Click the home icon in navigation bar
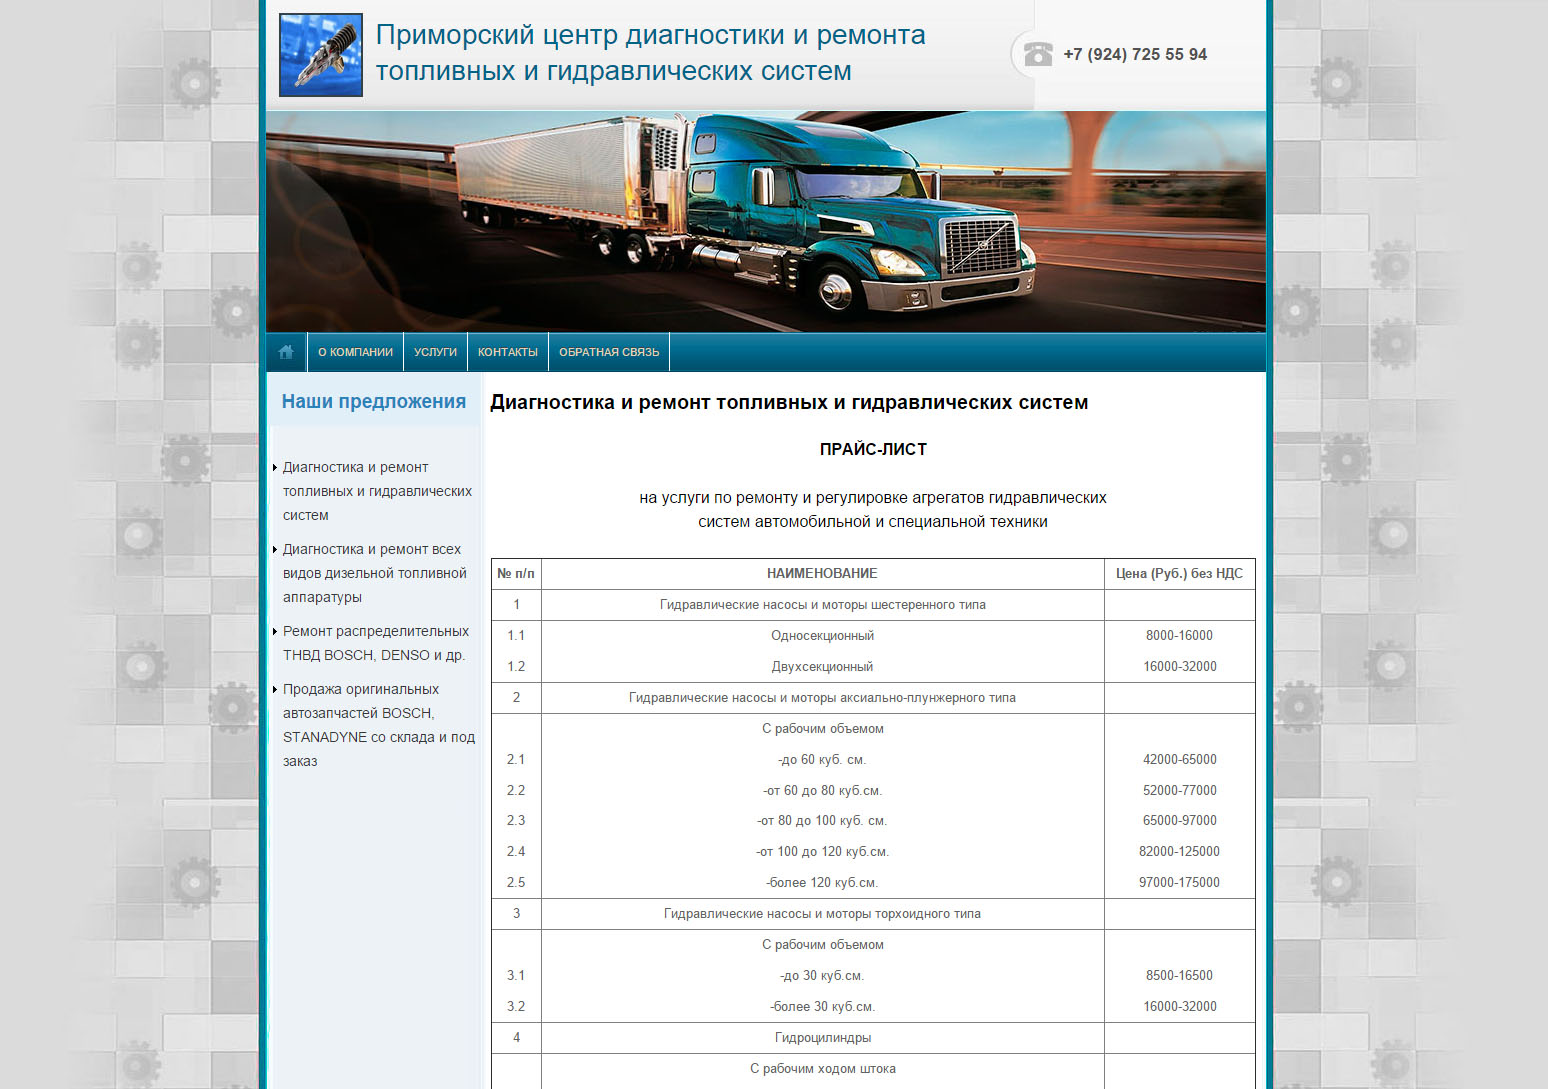Image resolution: width=1548 pixels, height=1089 pixels. [x=286, y=352]
